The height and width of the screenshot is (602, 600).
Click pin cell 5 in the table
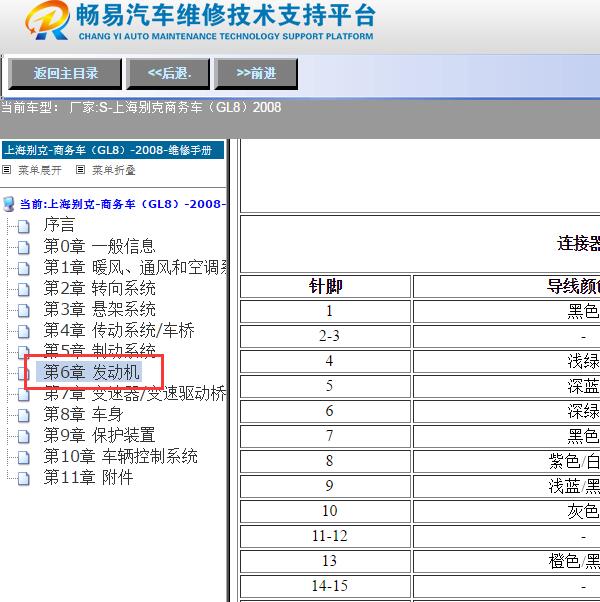point(326,386)
